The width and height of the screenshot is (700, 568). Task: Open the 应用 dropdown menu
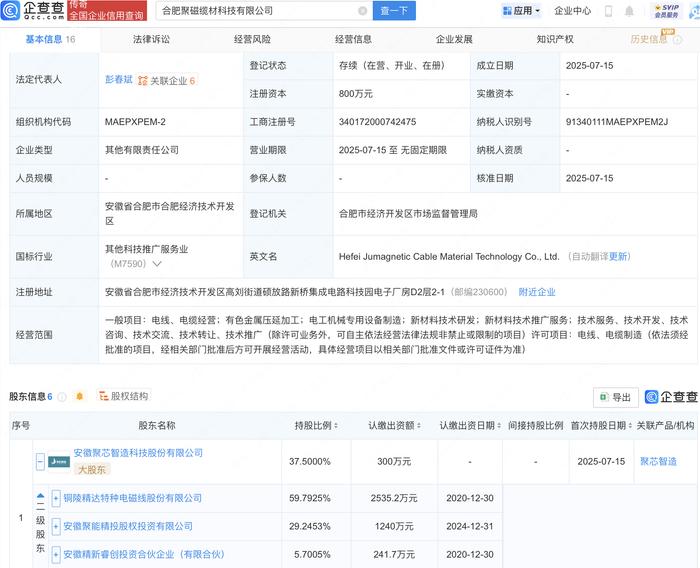click(x=521, y=11)
